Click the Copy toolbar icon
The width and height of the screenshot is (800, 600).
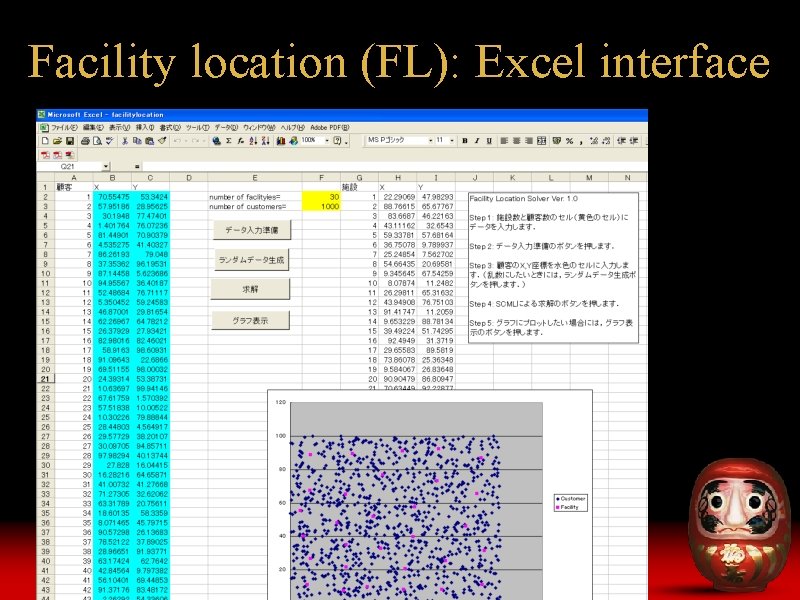[137, 144]
